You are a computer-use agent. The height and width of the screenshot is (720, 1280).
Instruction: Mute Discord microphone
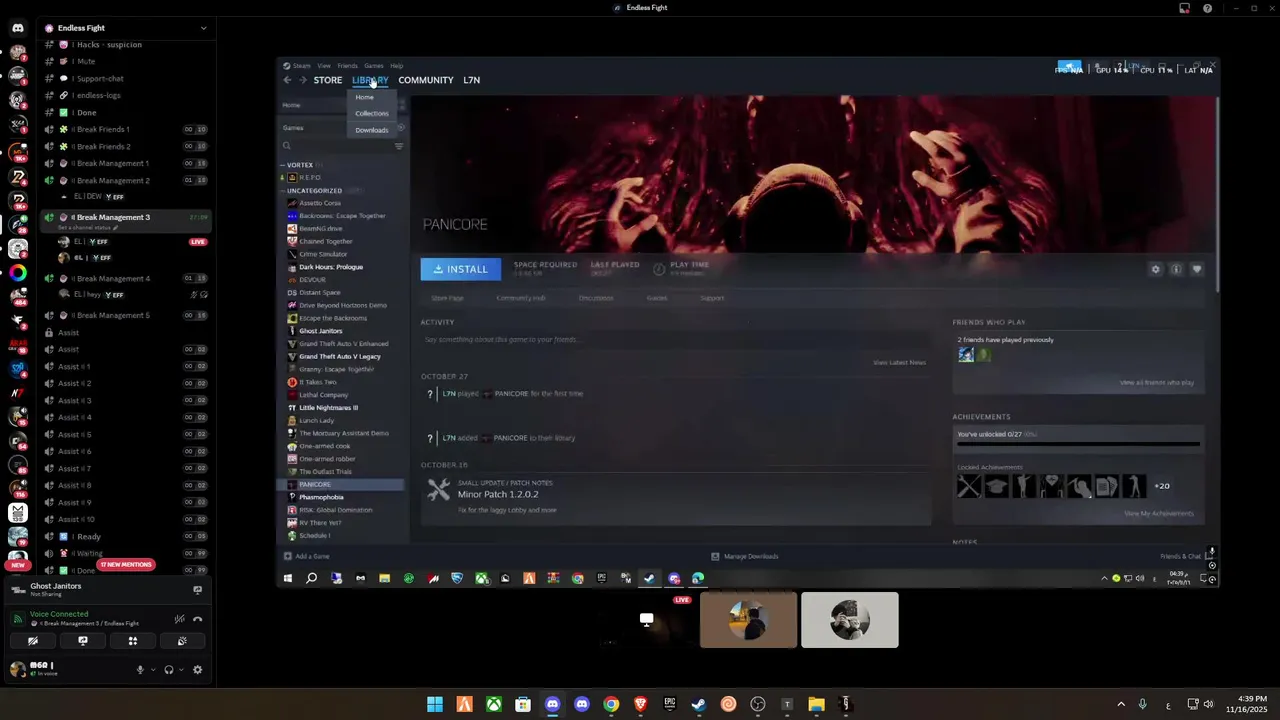tap(140, 670)
